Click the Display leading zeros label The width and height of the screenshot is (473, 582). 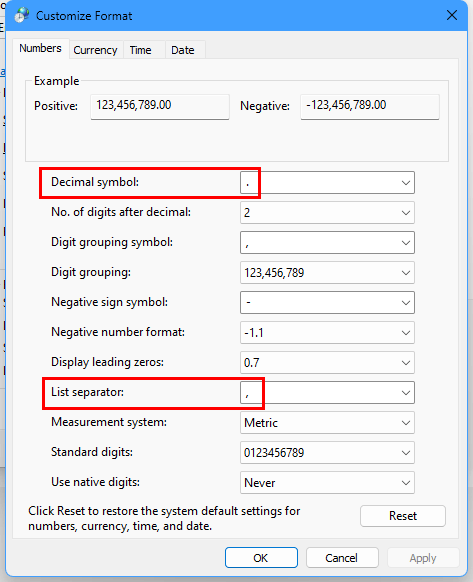click(x=107, y=362)
